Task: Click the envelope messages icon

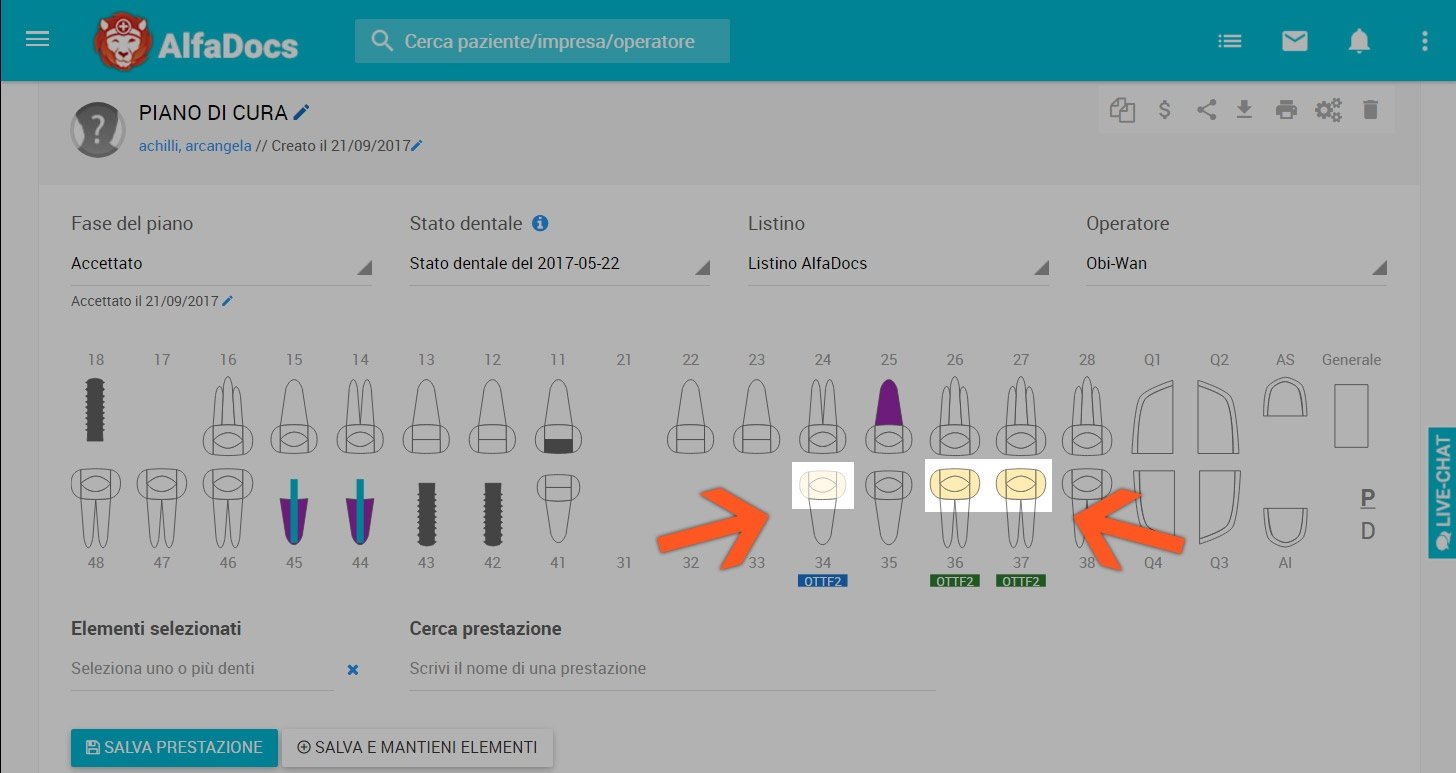Action: [1295, 41]
